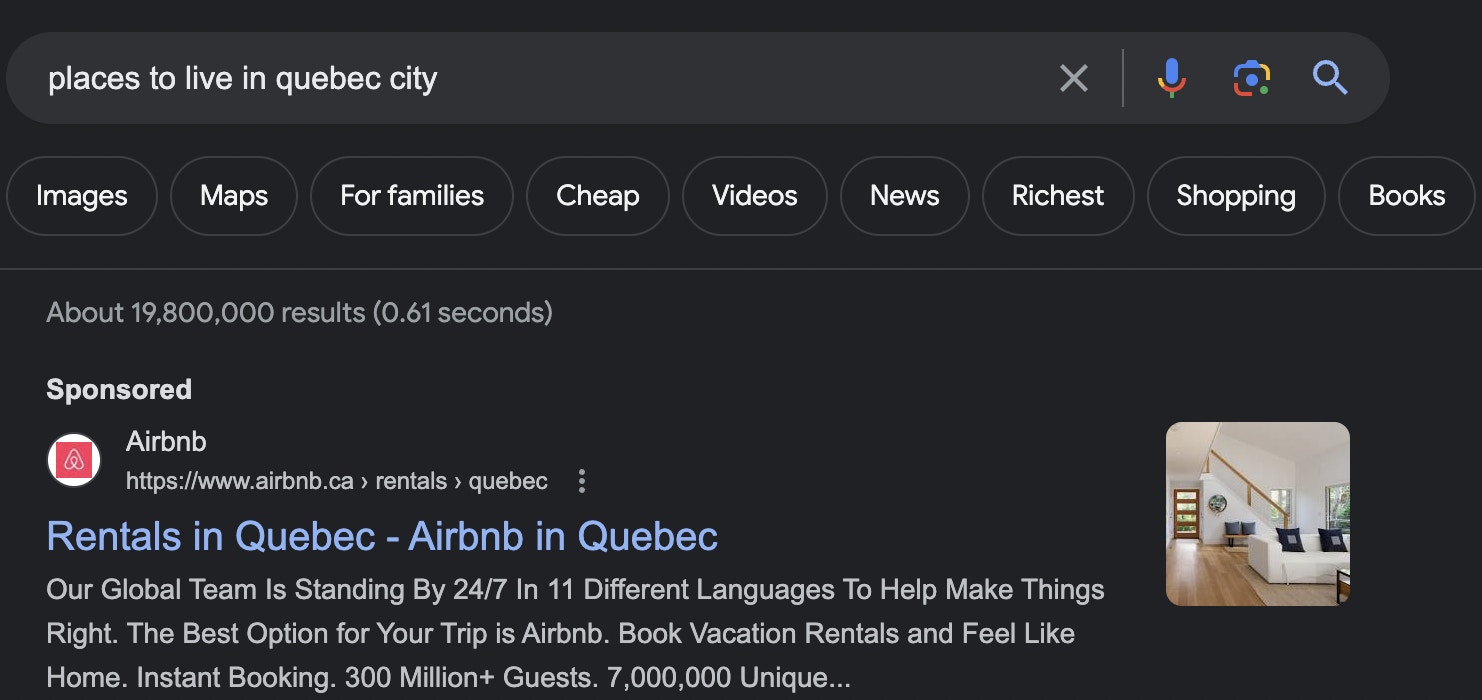
Task: Switch to Videos results tab
Action: (x=755, y=196)
